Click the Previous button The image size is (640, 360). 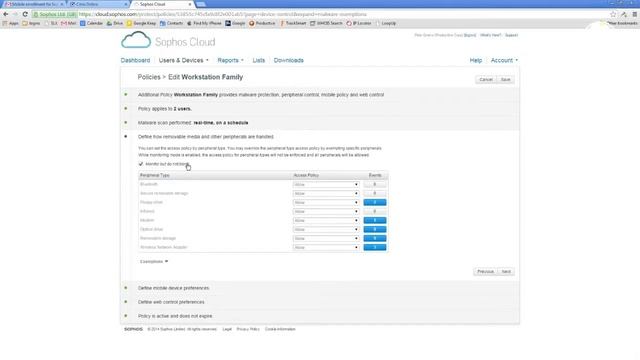[485, 271]
